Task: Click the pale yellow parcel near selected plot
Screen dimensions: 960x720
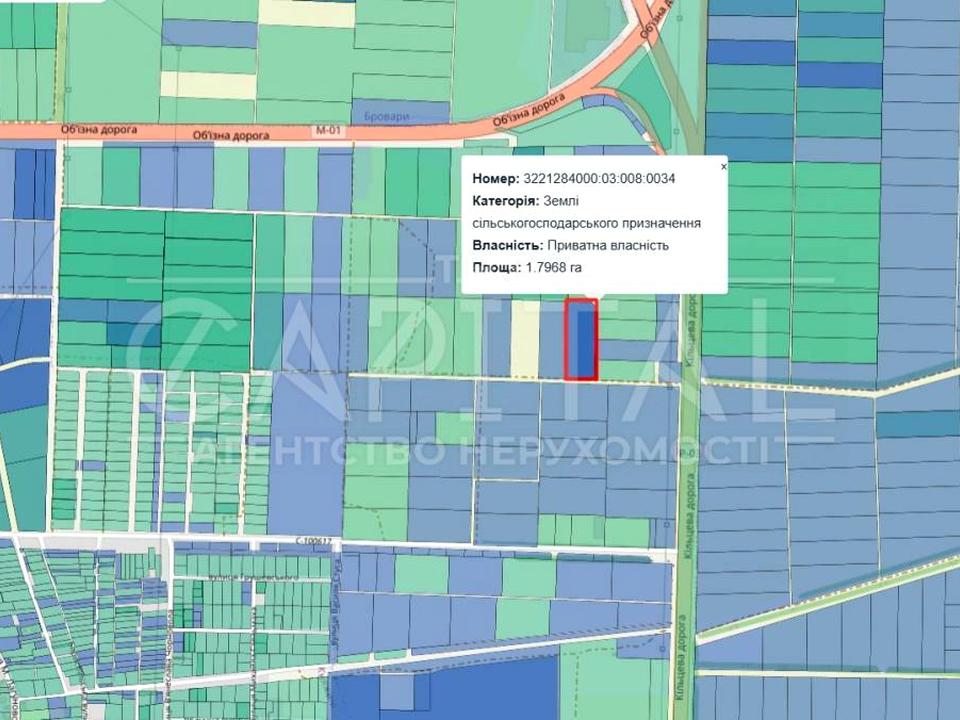Action: pyautogui.click(x=525, y=340)
